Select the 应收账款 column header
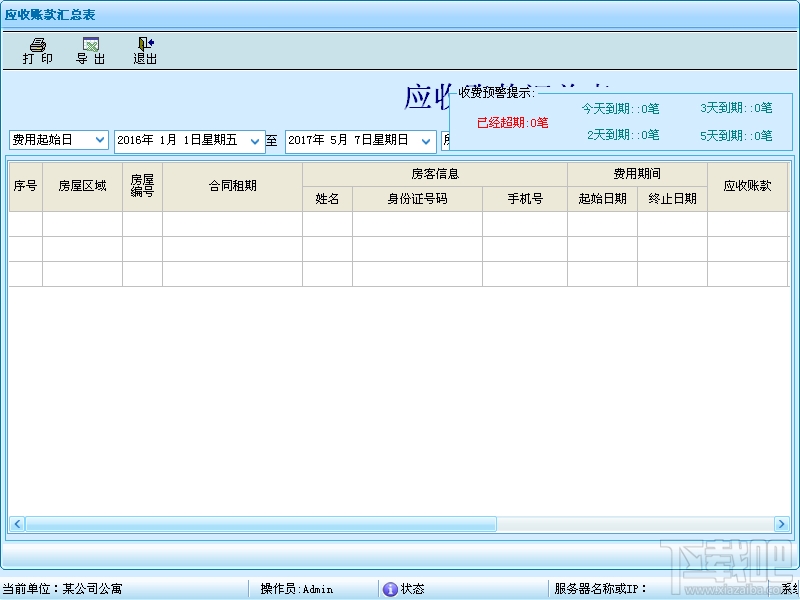800x600 pixels. [746, 186]
